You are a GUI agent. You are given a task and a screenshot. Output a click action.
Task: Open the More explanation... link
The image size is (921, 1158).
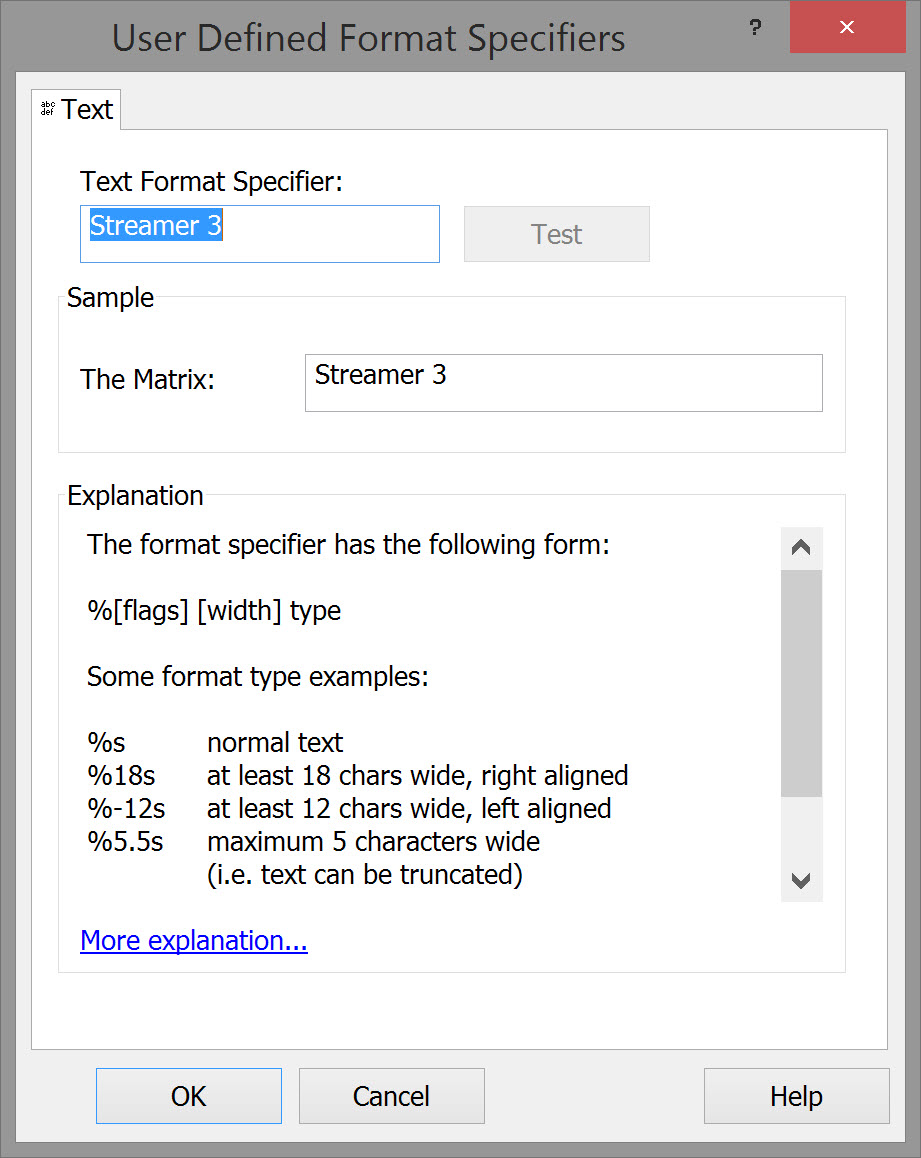pos(194,941)
